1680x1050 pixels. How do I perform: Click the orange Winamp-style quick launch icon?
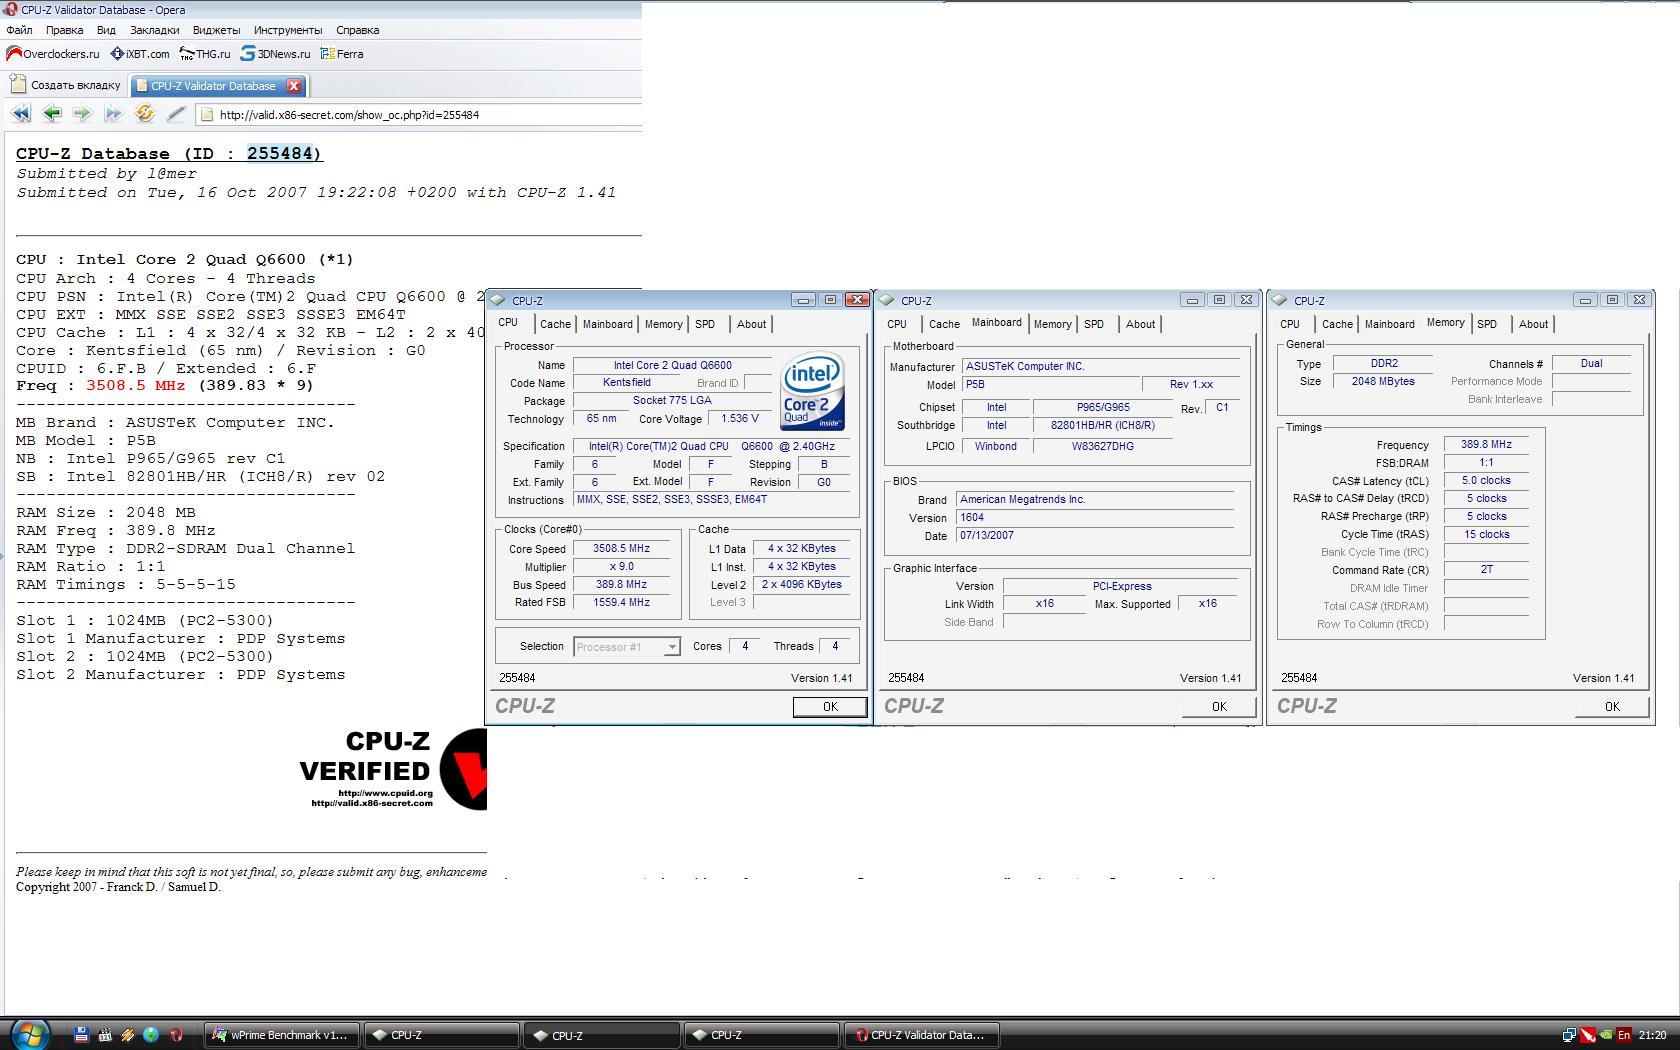tap(128, 1035)
